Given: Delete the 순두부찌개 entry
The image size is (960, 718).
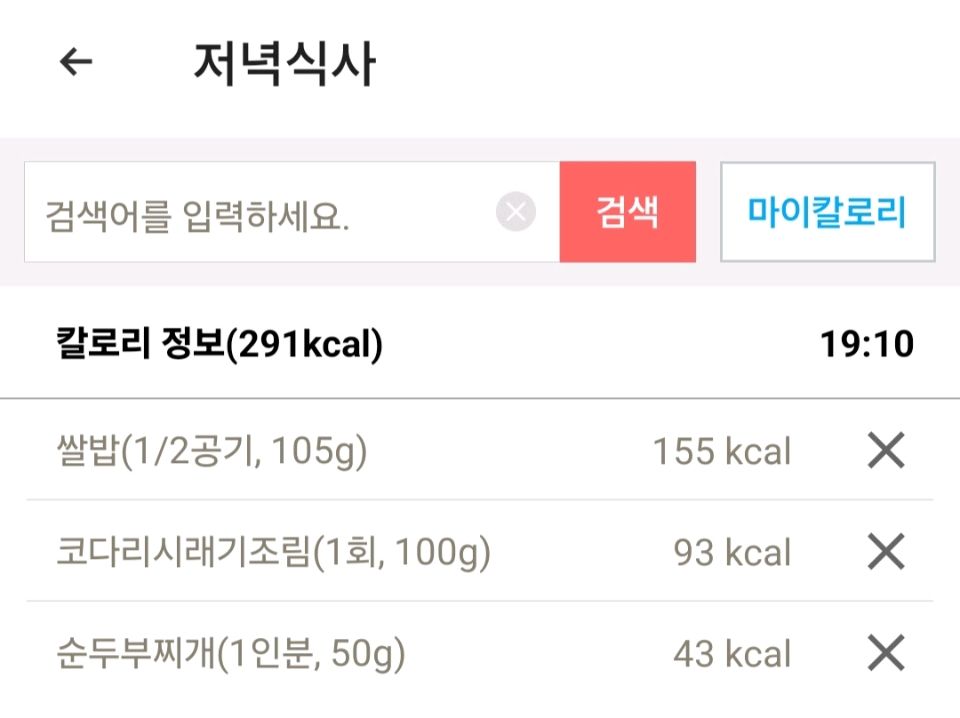Looking at the screenshot, I should (885, 654).
